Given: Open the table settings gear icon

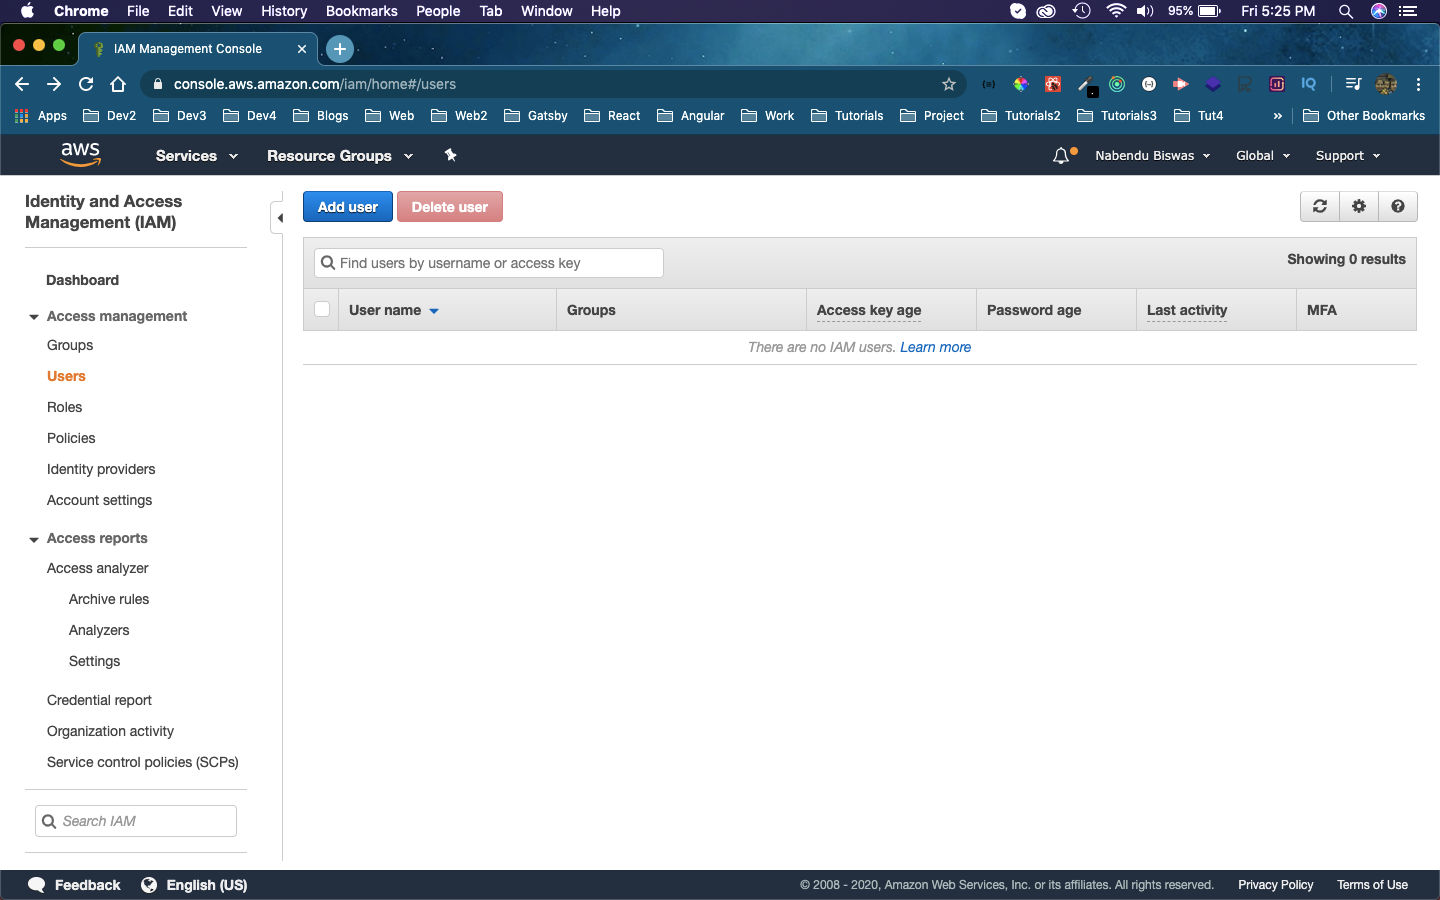Looking at the screenshot, I should pyautogui.click(x=1359, y=206).
